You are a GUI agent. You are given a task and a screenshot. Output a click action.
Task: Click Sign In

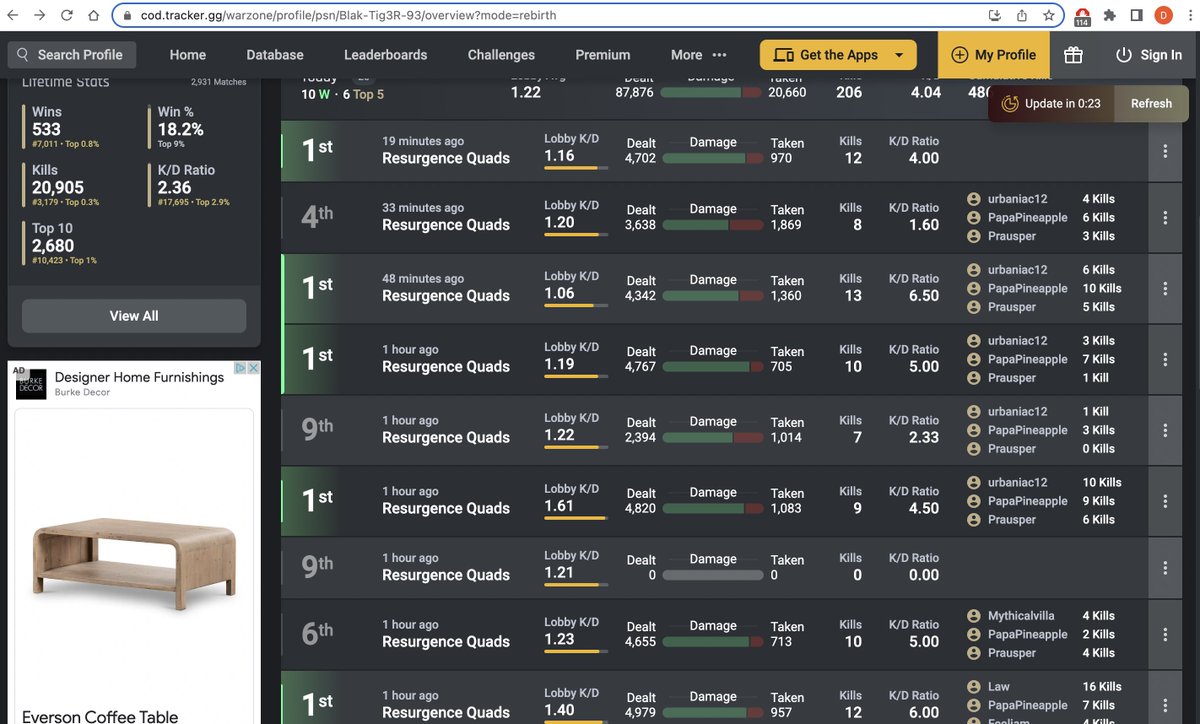click(1149, 55)
